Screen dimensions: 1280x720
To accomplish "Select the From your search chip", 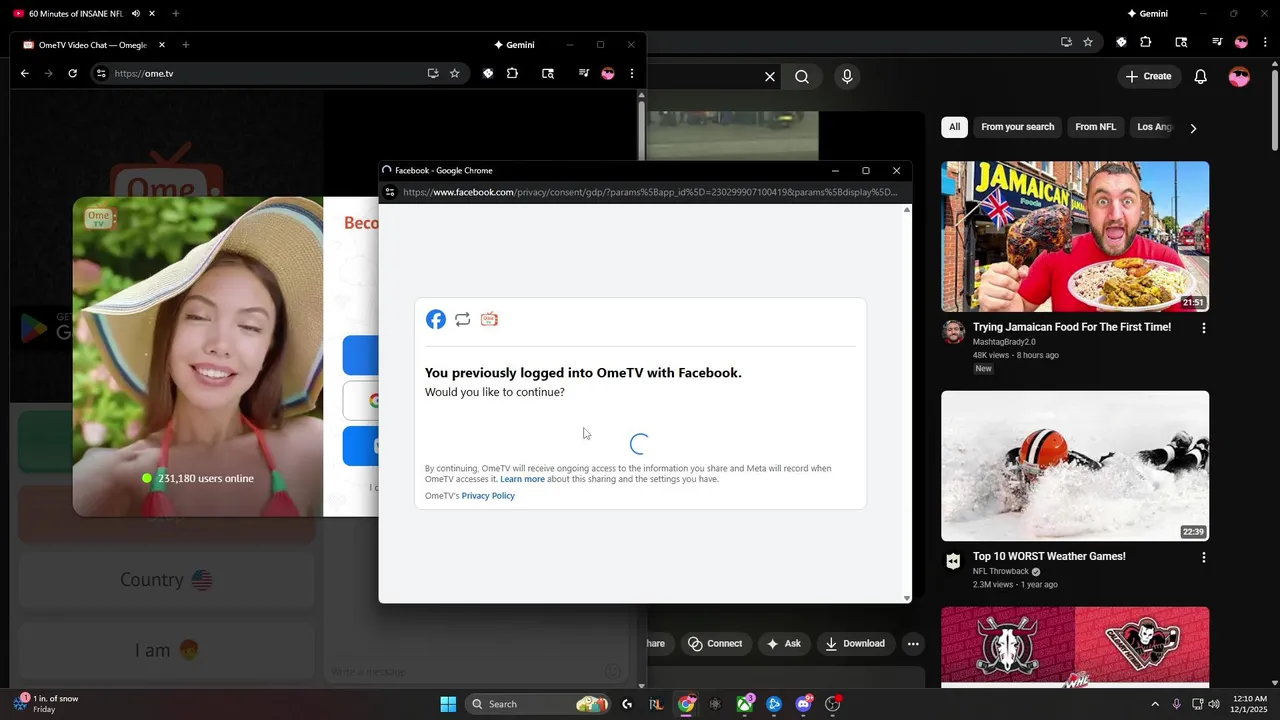I will (1017, 127).
